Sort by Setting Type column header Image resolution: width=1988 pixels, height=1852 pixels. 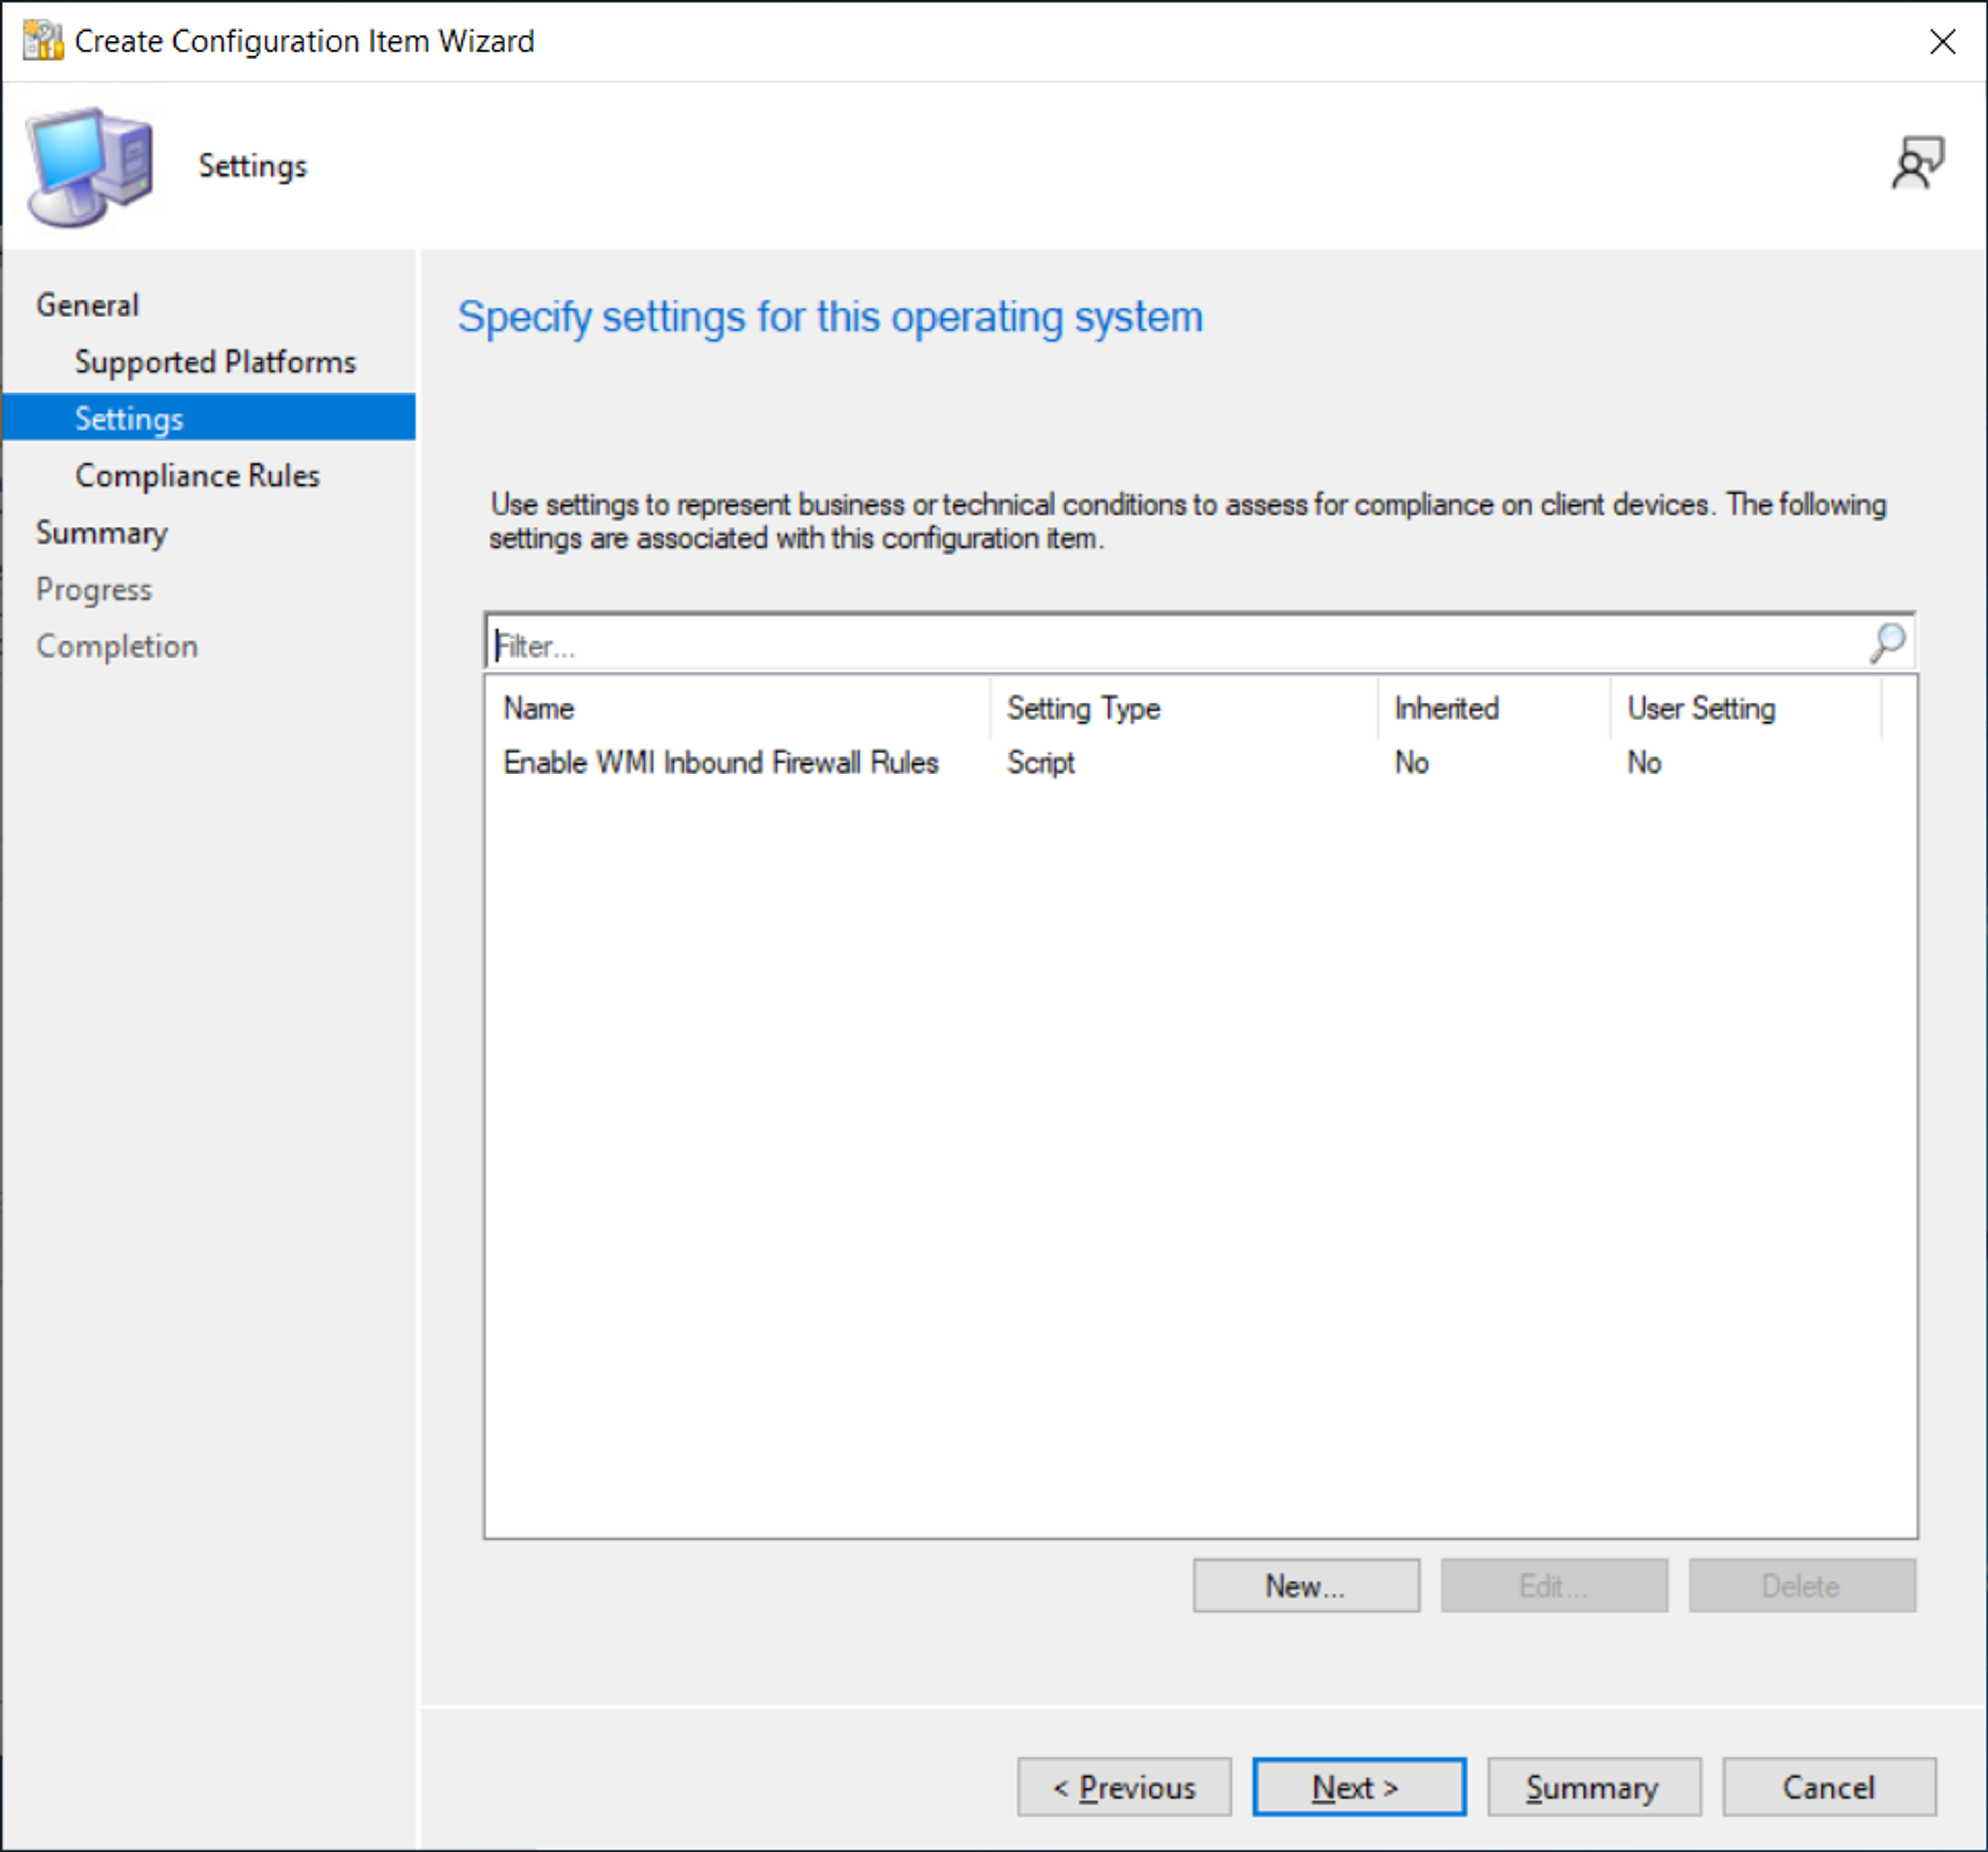1184,708
